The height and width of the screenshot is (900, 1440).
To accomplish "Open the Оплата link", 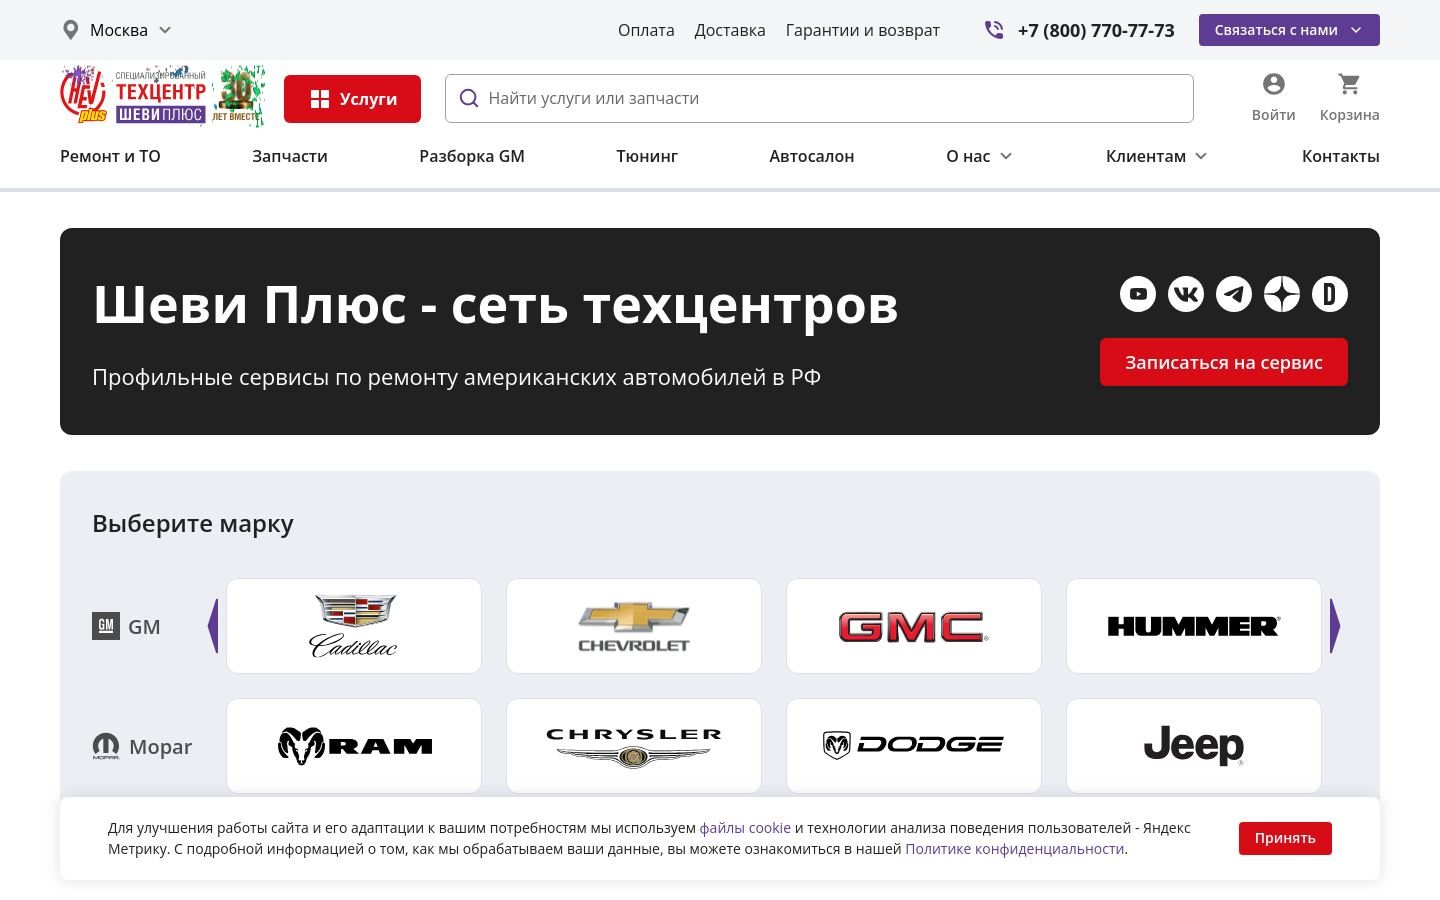I will click(x=646, y=30).
